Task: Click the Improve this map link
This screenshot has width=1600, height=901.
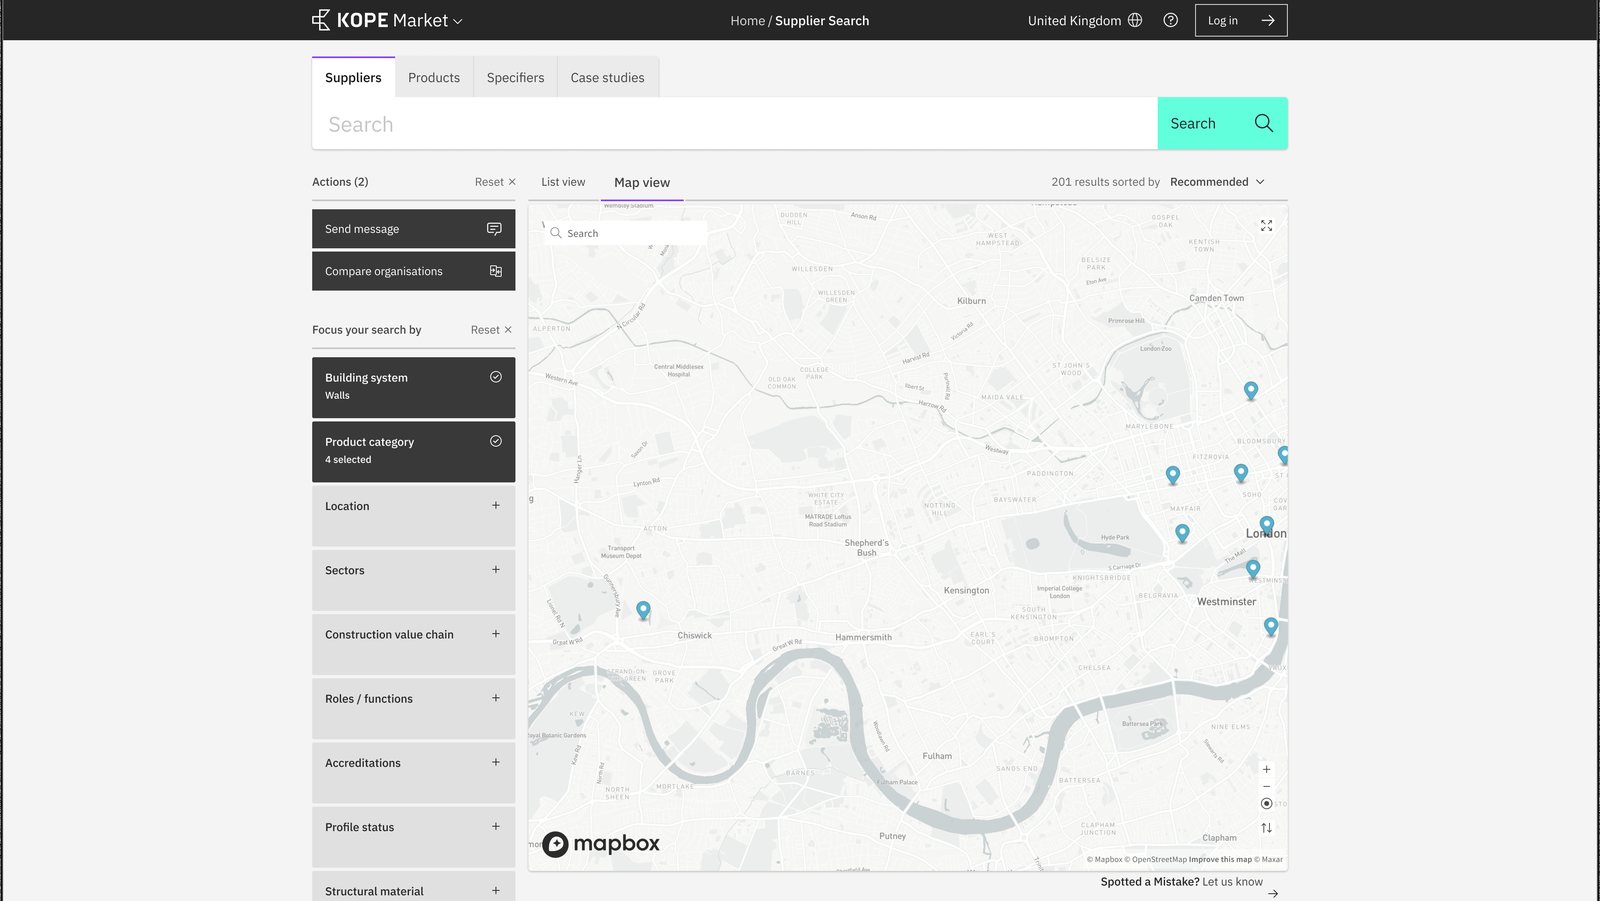Action: [x=1220, y=859]
